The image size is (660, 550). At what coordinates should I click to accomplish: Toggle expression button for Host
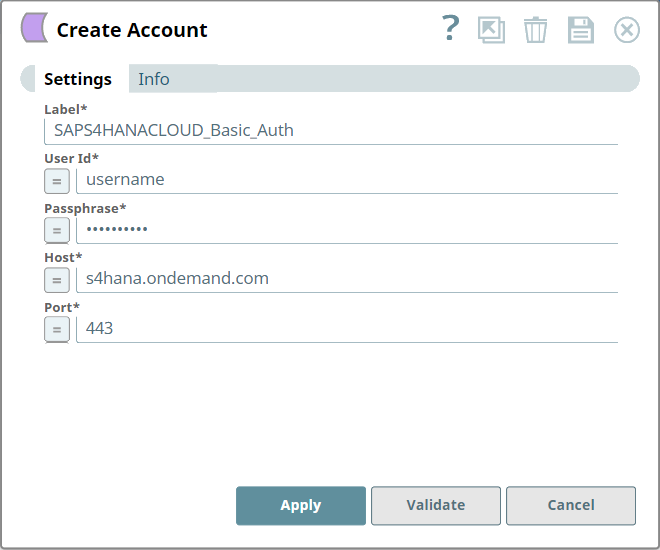coord(57,280)
